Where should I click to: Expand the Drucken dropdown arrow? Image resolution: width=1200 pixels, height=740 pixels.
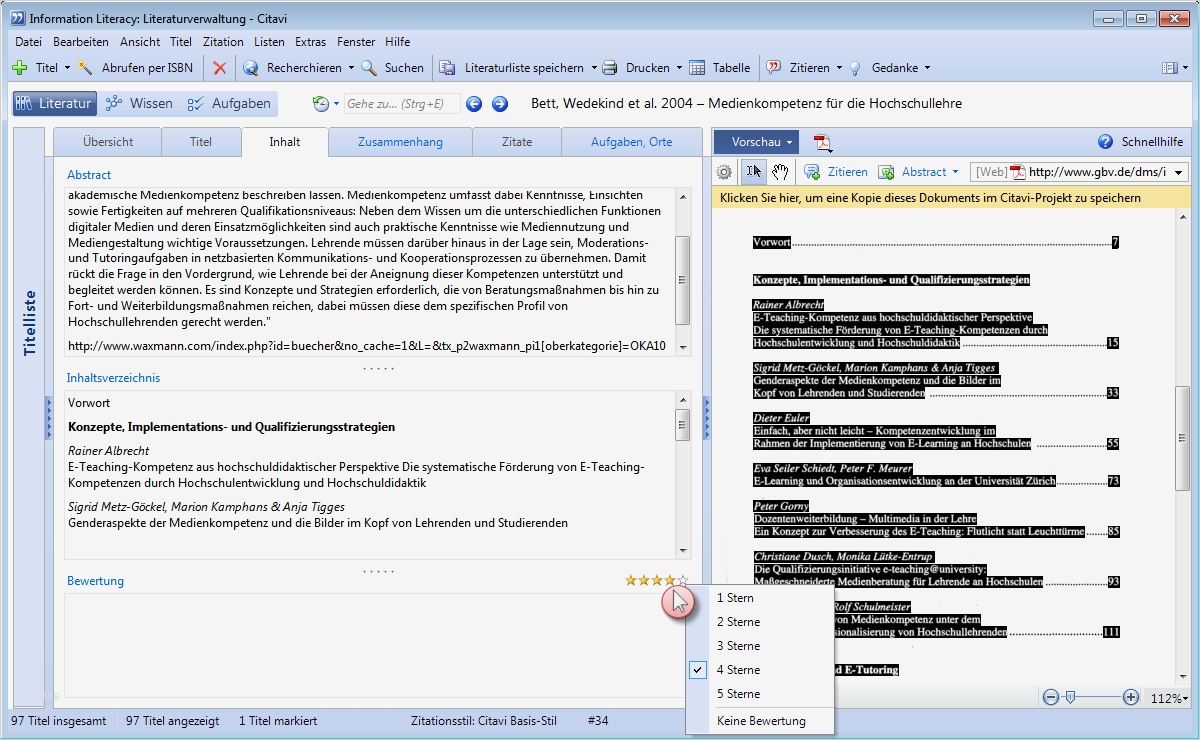[x=679, y=68]
